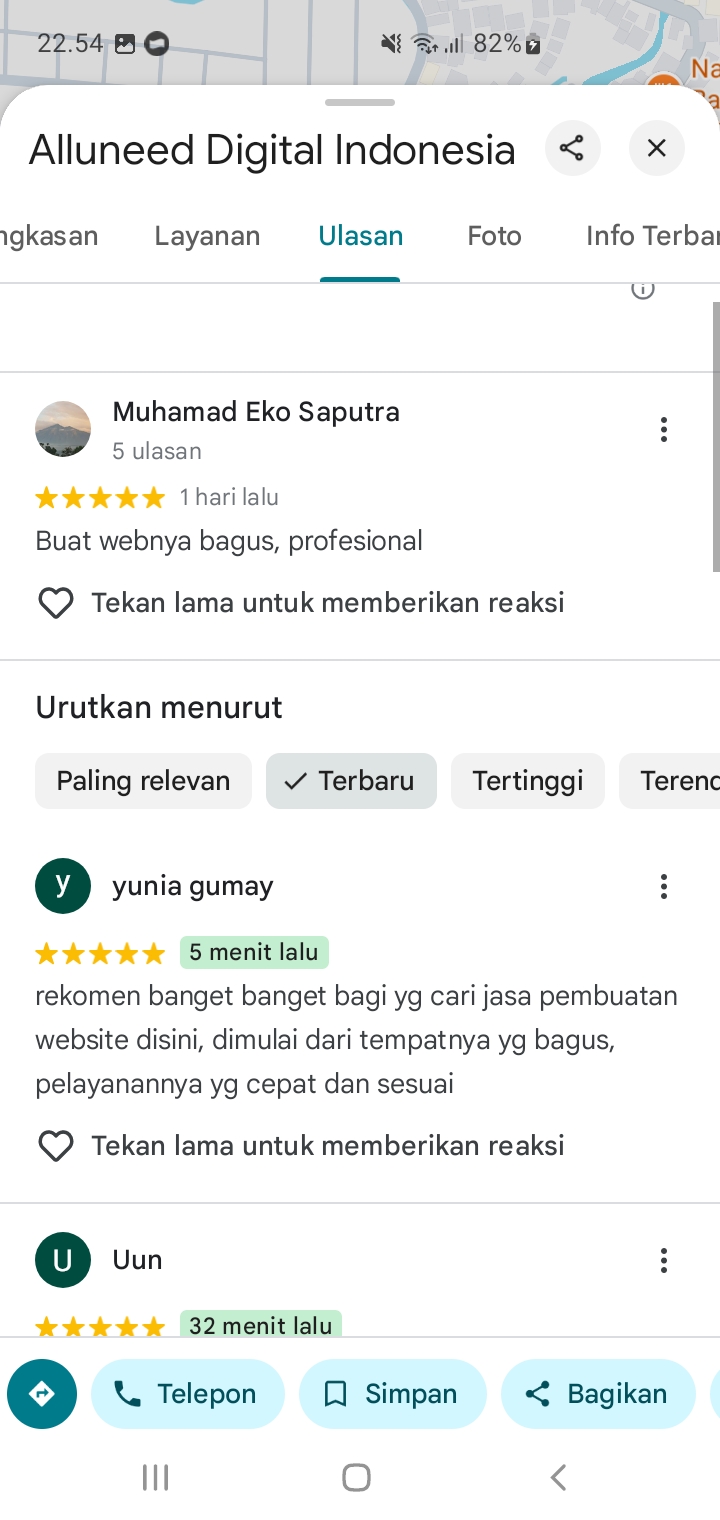Select the Terbaru sort chip
Screen dimensions: 720x1520
351,781
